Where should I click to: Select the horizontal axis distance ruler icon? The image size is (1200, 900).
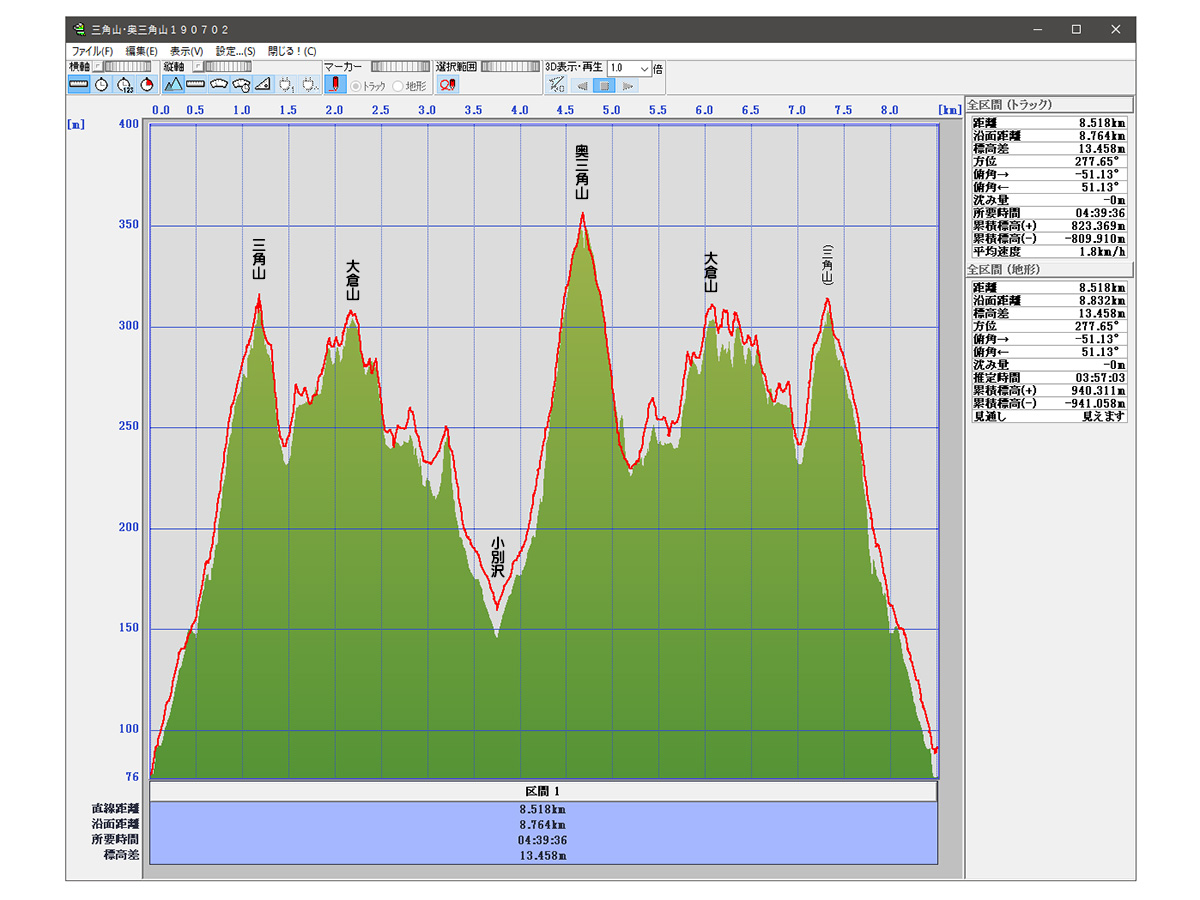[79, 85]
